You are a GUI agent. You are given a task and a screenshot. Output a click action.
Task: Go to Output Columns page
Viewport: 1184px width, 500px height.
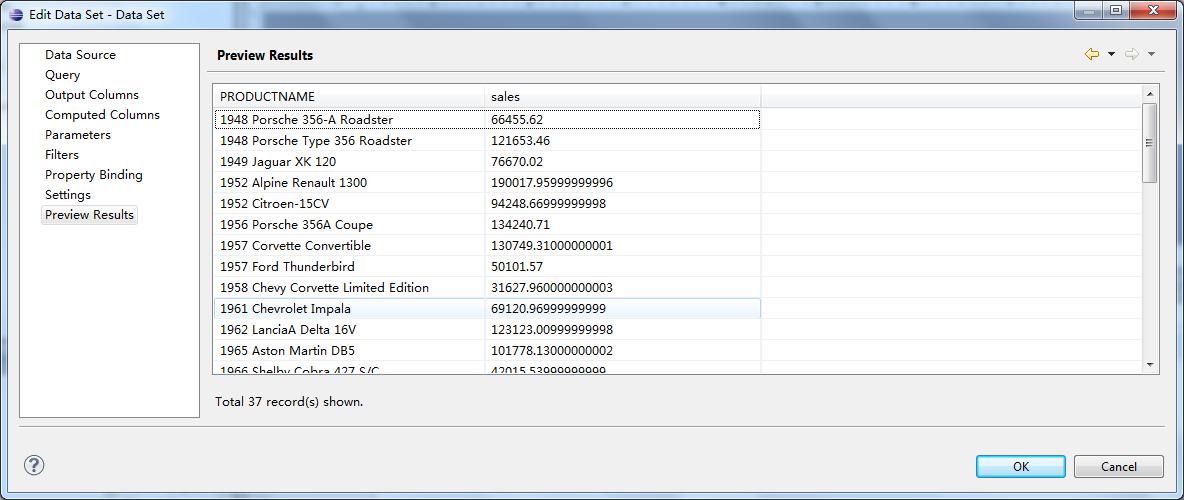91,94
